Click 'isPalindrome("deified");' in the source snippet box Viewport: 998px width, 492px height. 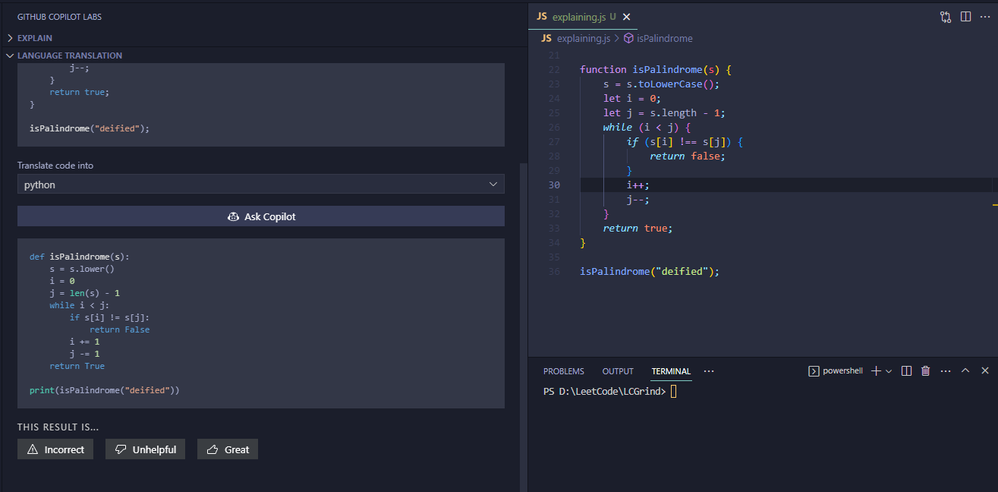click(89, 128)
